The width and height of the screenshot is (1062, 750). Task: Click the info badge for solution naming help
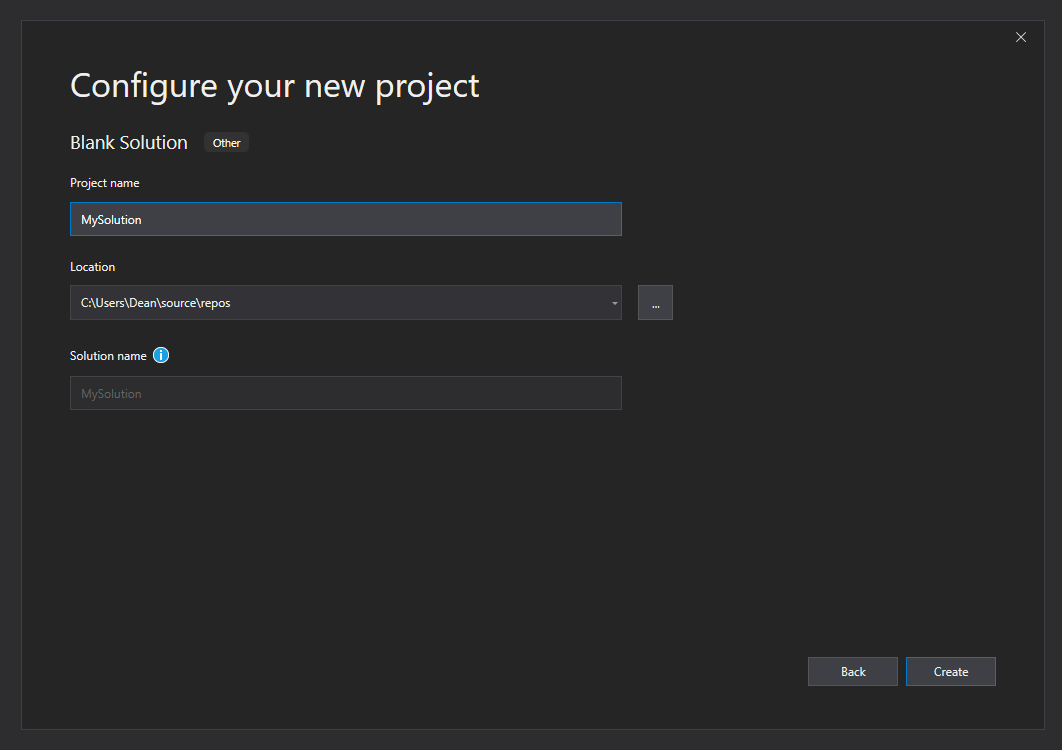tap(161, 355)
